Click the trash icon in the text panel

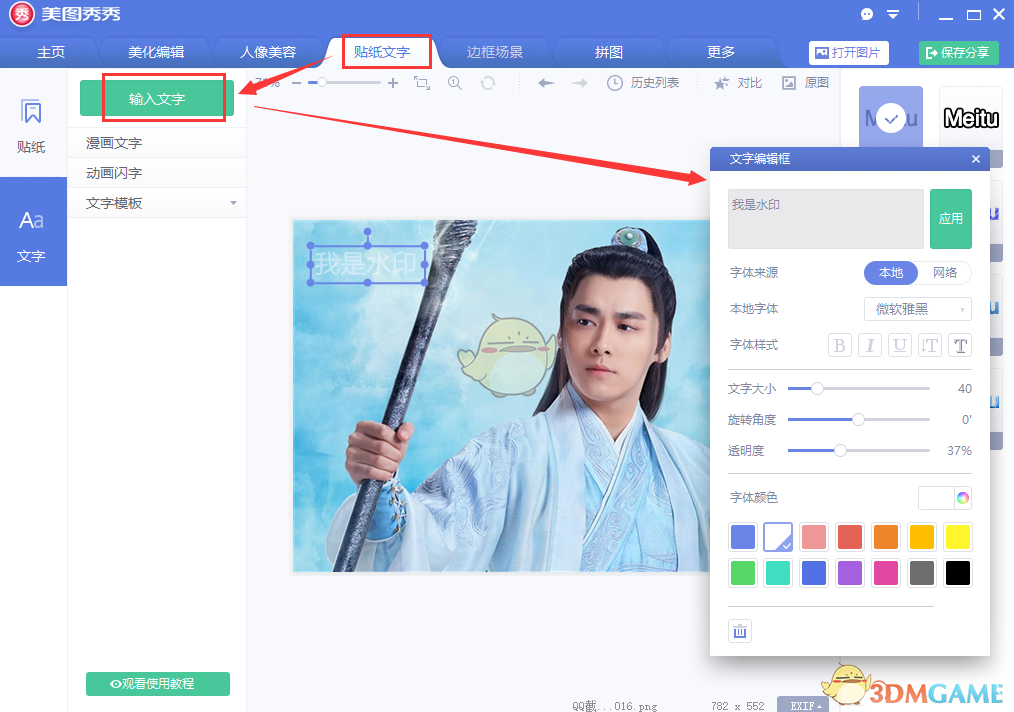point(740,631)
